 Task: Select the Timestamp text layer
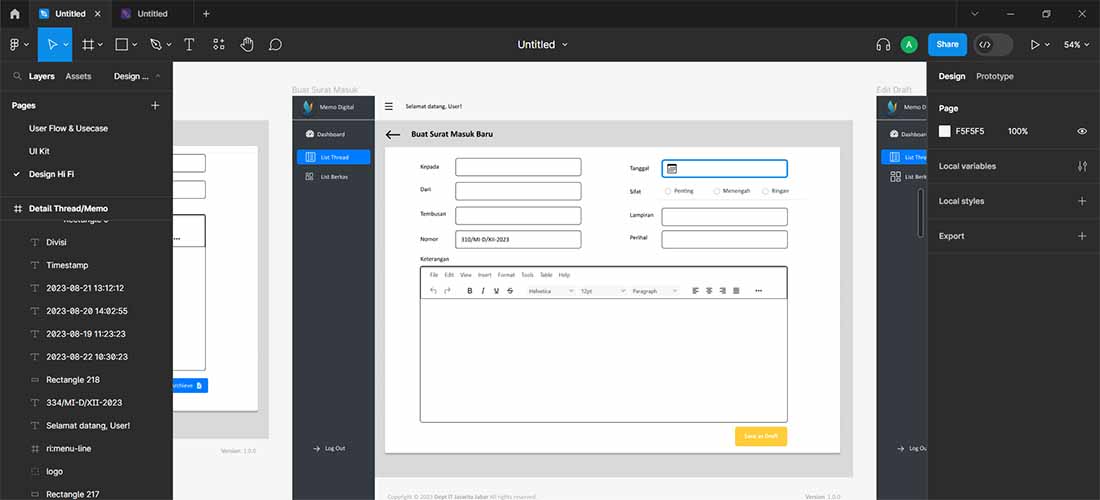67,266
